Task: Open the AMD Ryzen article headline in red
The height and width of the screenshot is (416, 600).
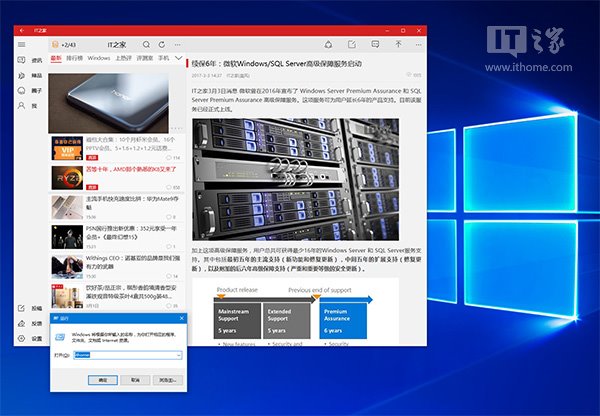Action: (131, 169)
